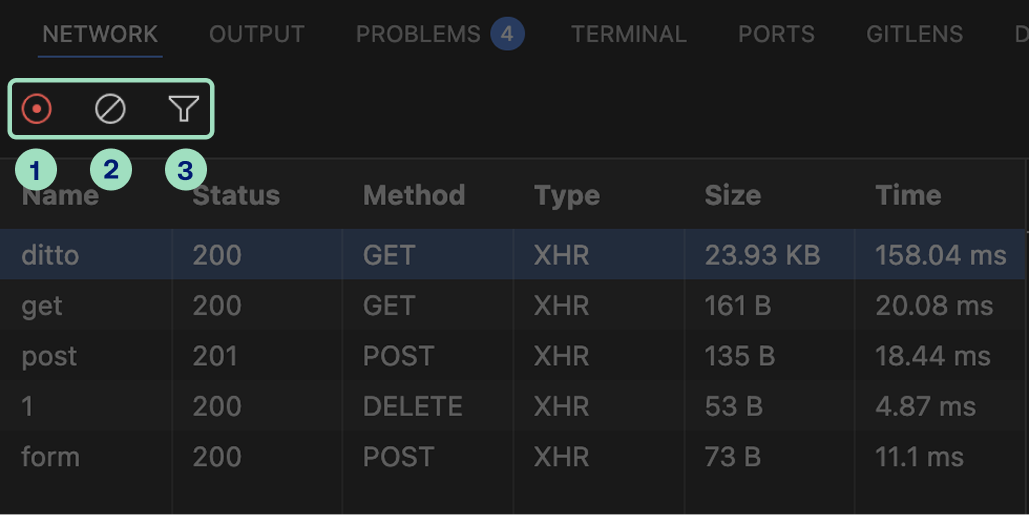This screenshot has height=515, width=1029.
Task: Switch to the Terminal tab
Action: coord(628,34)
